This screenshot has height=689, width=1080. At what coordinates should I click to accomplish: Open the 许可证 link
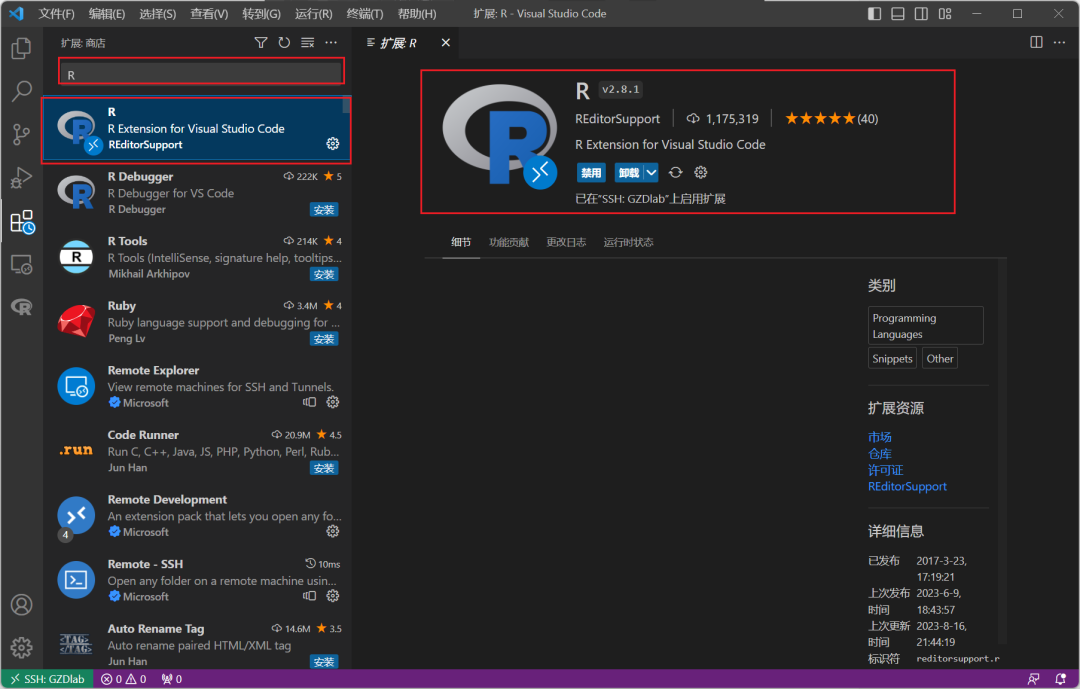(x=885, y=470)
